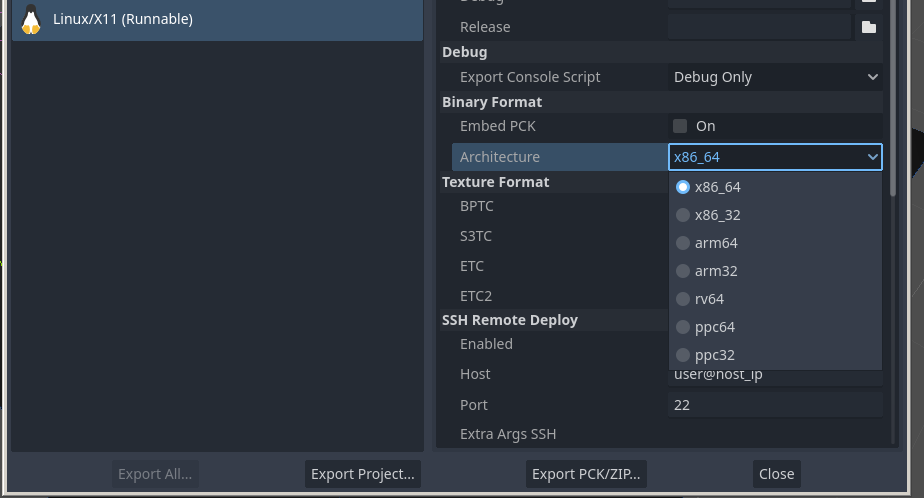The height and width of the screenshot is (498, 924).
Task: Close the export dialog
Action: coord(776,474)
